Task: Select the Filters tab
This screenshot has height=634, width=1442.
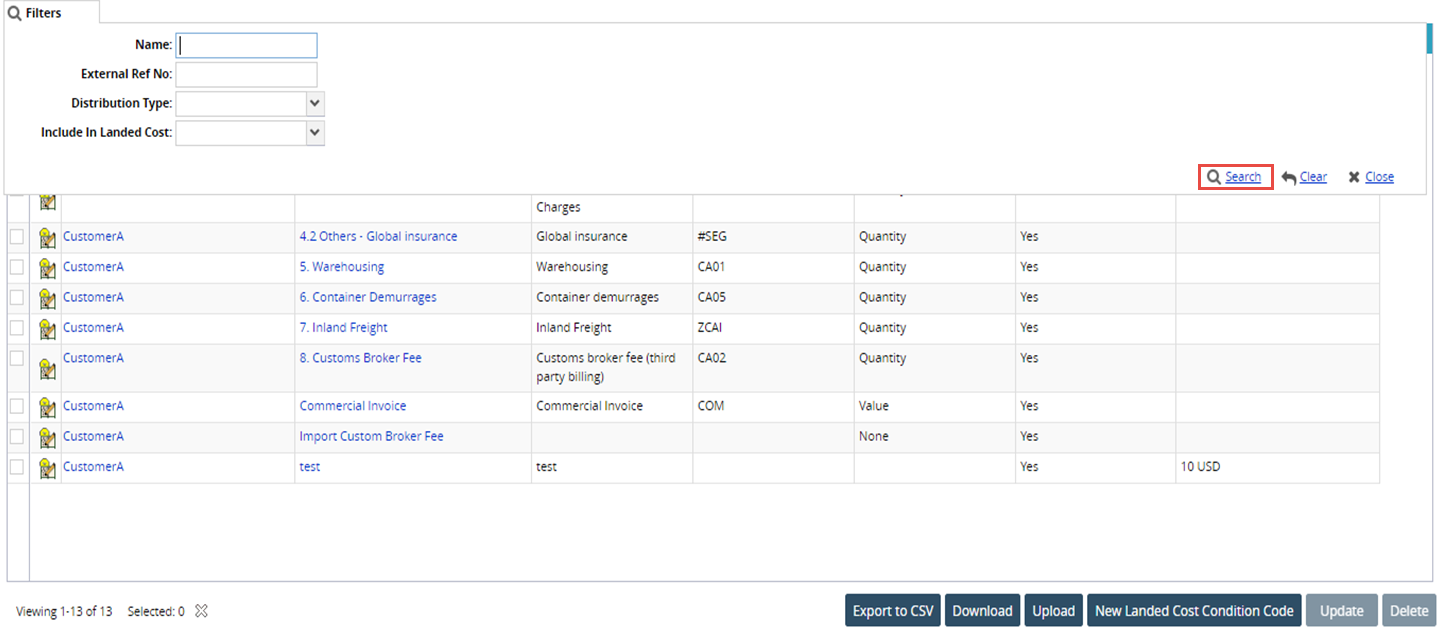Action: [36, 13]
